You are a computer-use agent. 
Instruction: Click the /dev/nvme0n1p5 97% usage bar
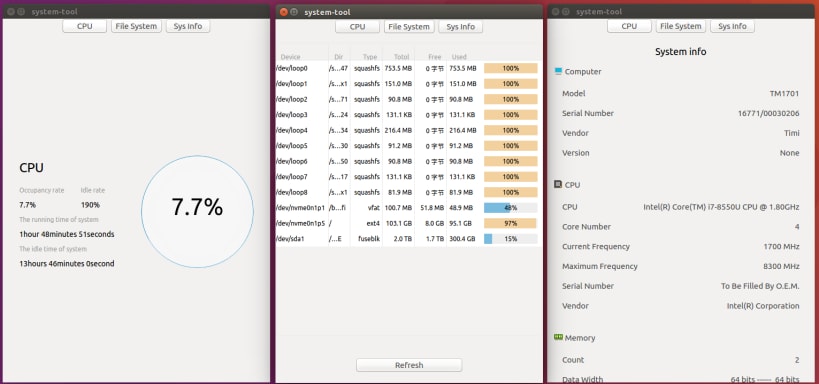point(511,224)
